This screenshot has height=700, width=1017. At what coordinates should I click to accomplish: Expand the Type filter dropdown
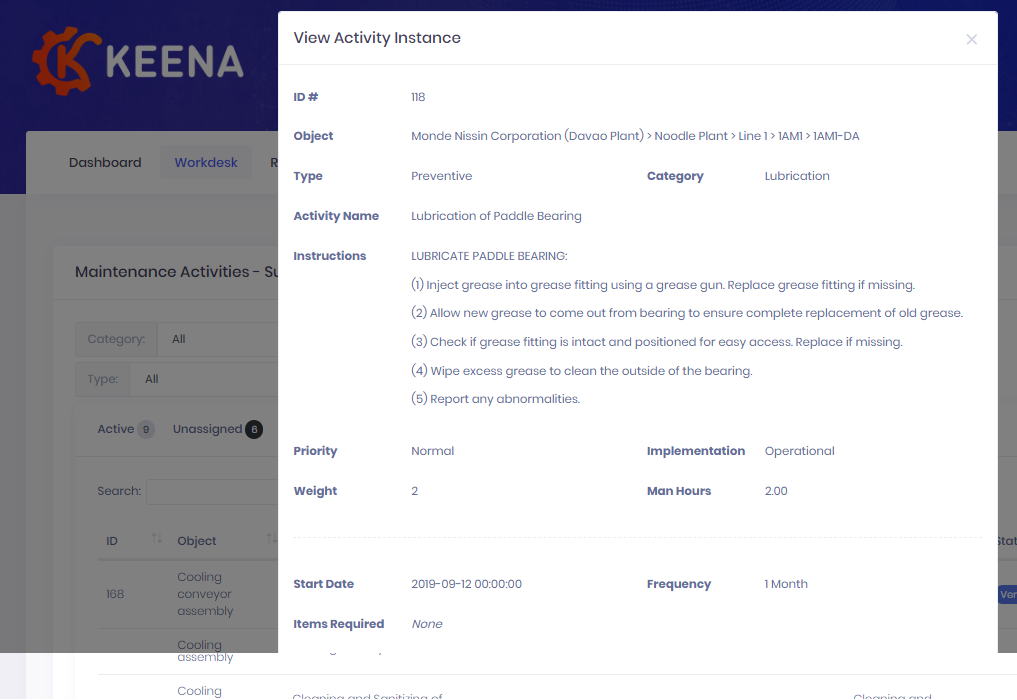pyautogui.click(x=210, y=379)
